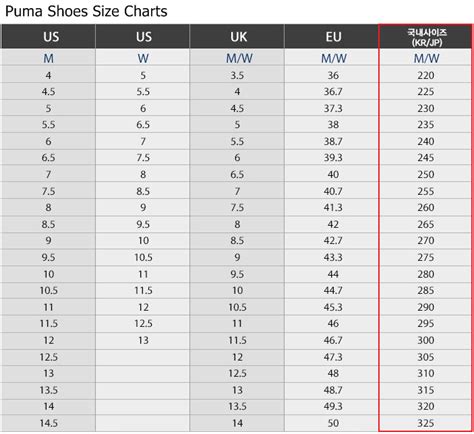The width and height of the screenshot is (474, 434).
Task: Click the UK column header
Action: click(237, 37)
